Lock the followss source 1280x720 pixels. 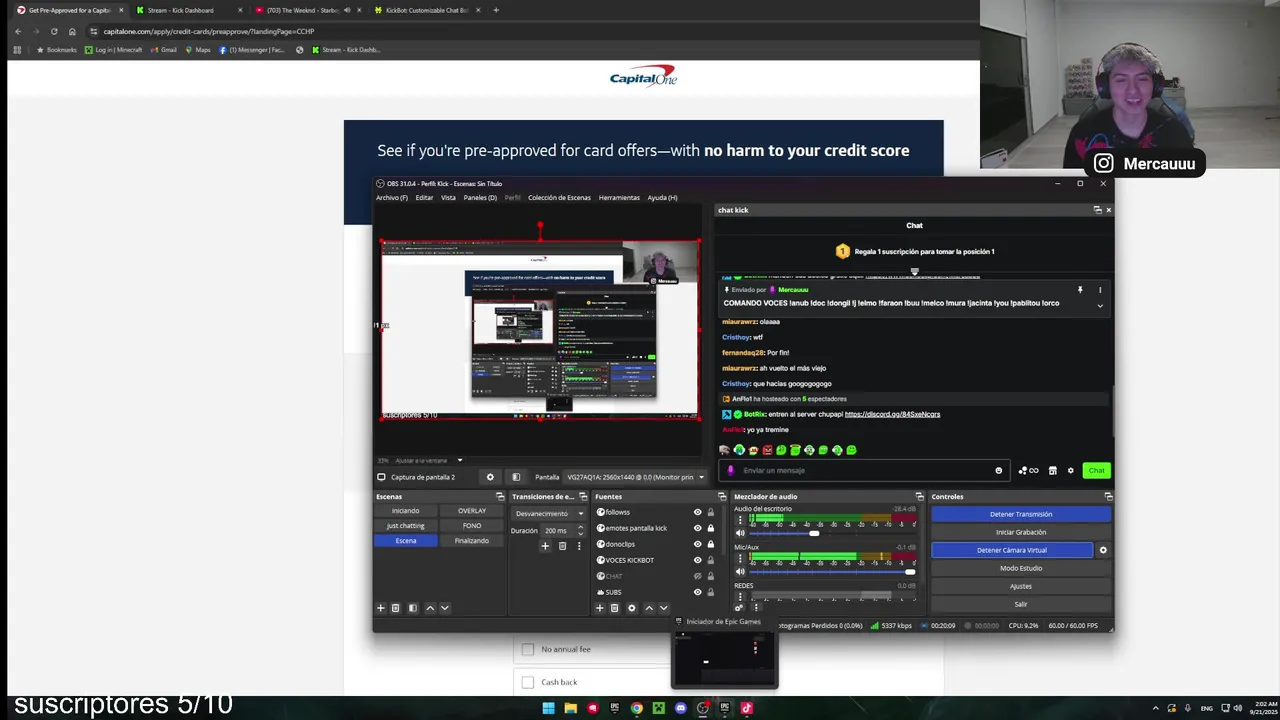tap(711, 512)
